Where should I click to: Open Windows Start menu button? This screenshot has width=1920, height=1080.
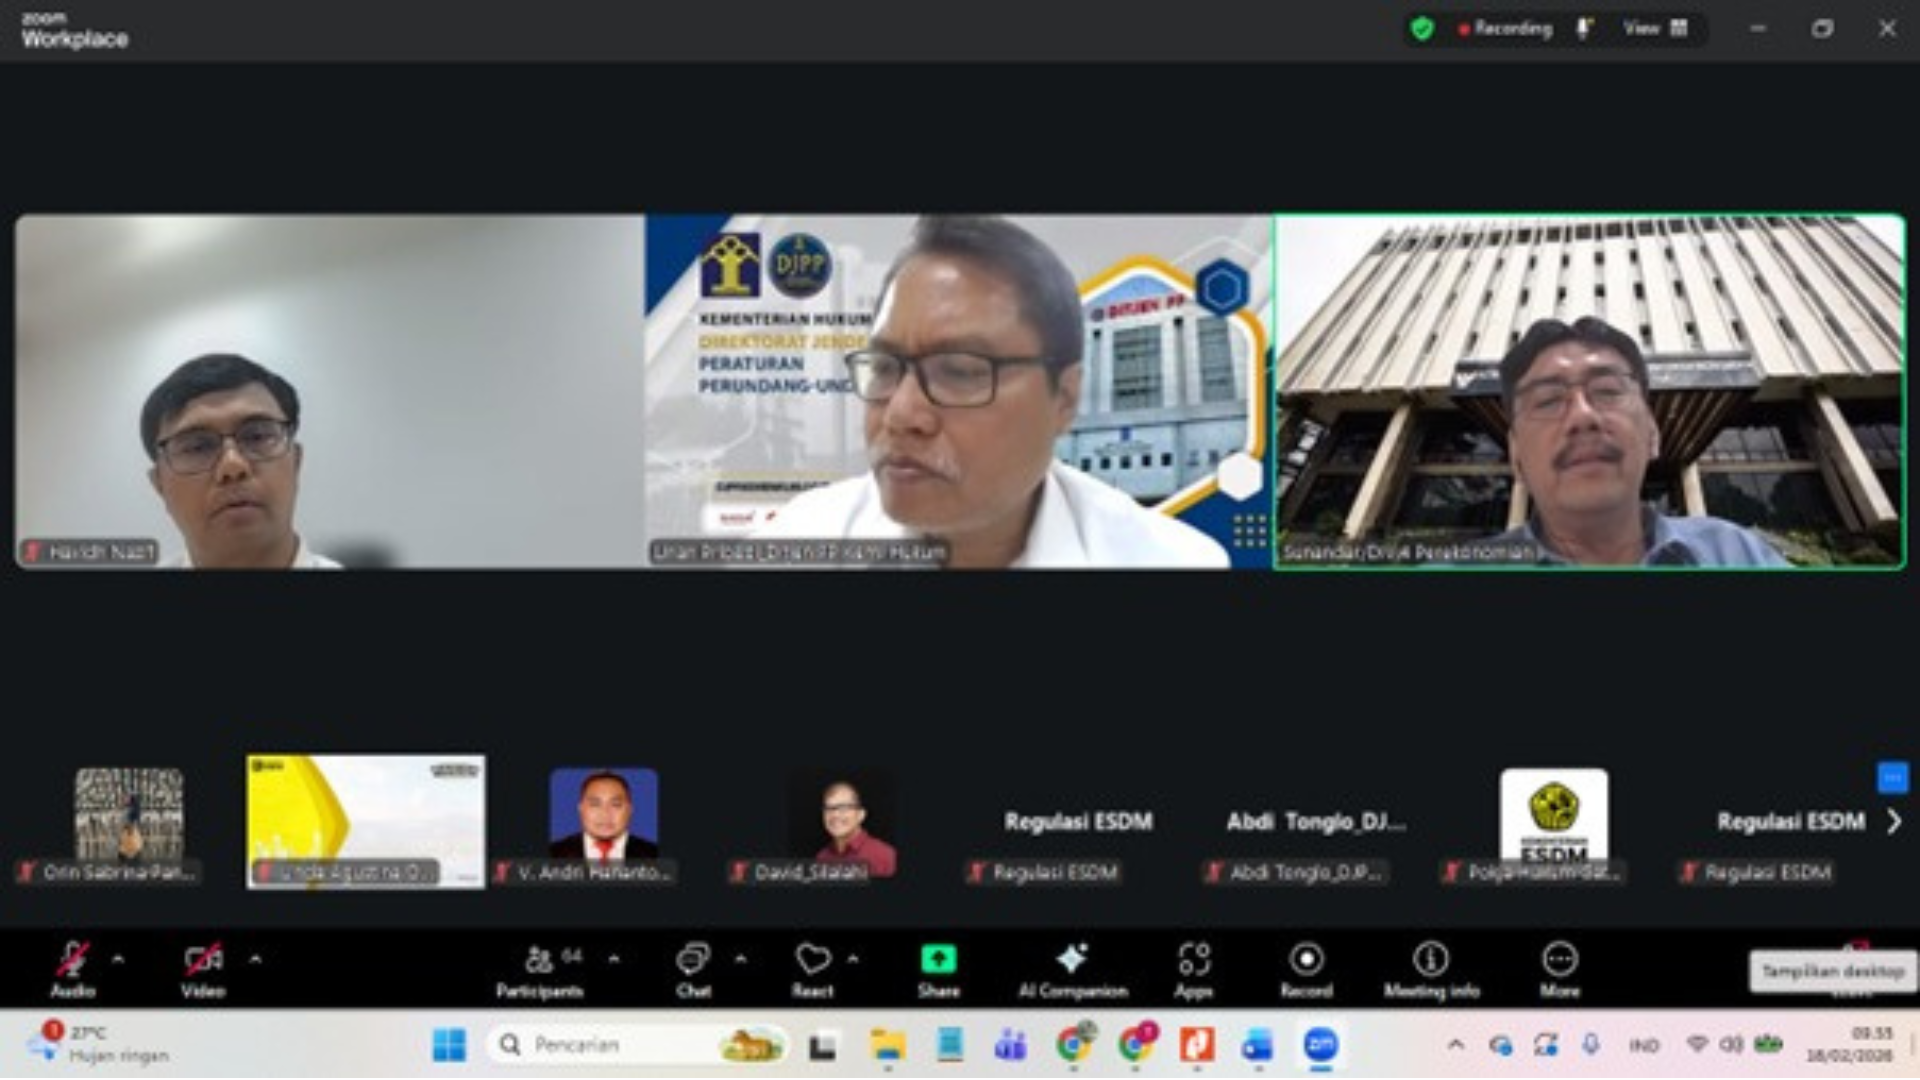point(449,1045)
